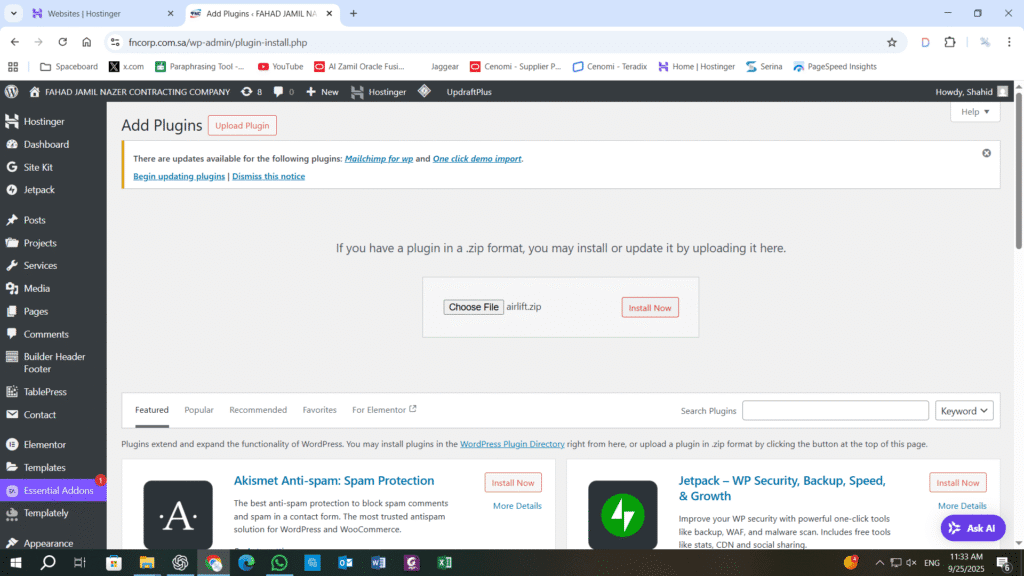Open the 8 pending updates icon

[251, 92]
